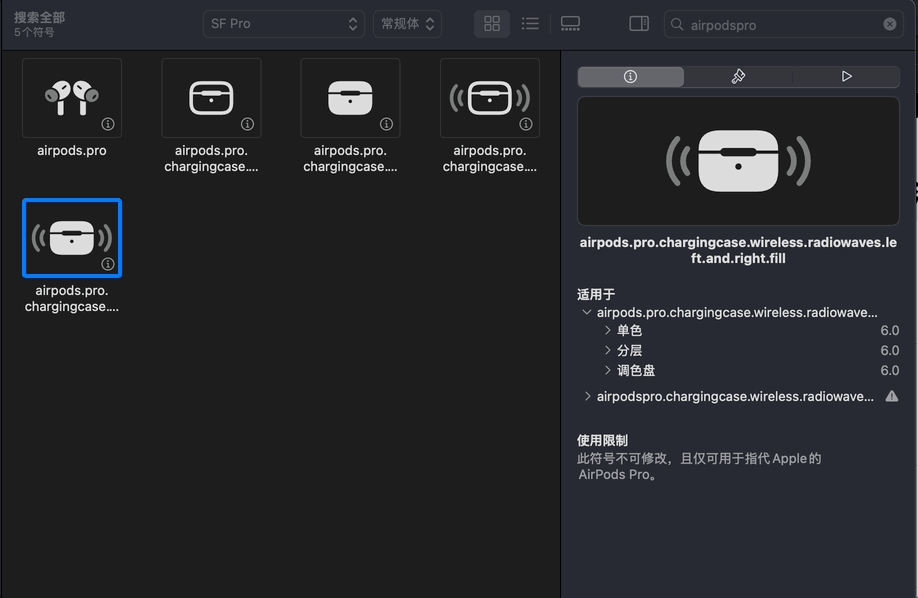Expand the 调色盘 row under 适用于
The height and width of the screenshot is (598, 918).
click(607, 370)
